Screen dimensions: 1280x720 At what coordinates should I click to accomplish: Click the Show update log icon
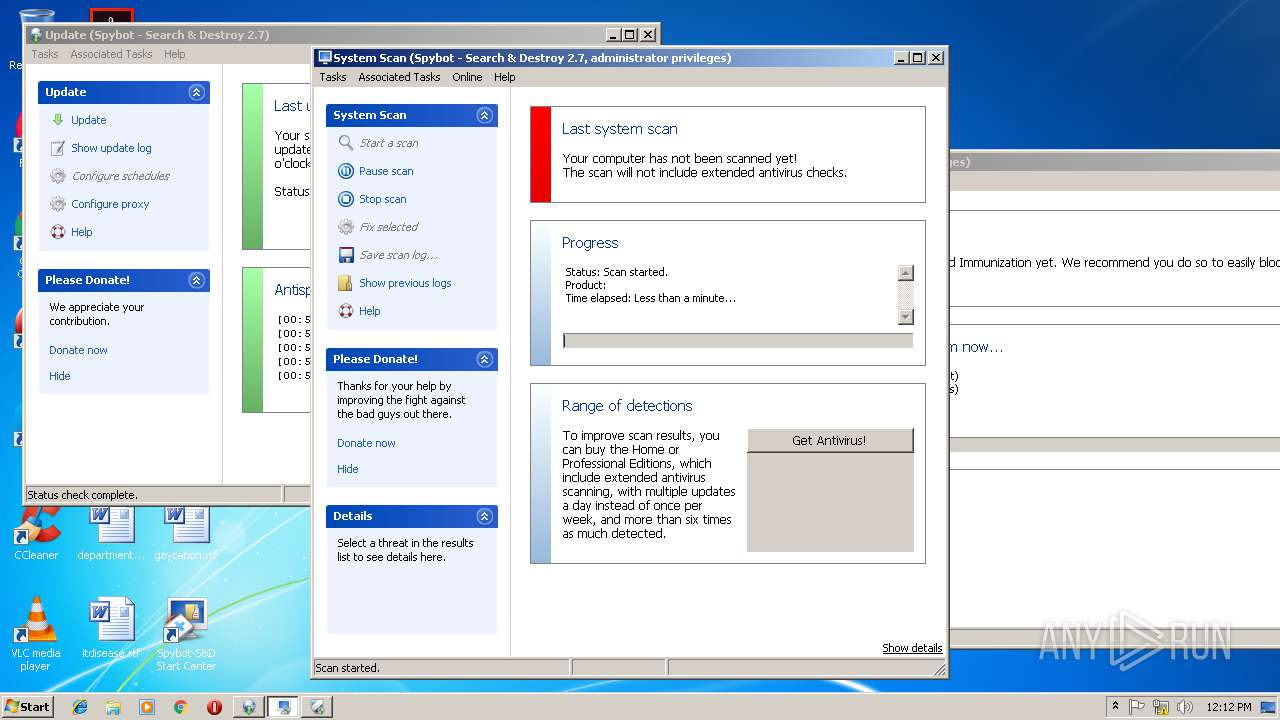(x=58, y=148)
